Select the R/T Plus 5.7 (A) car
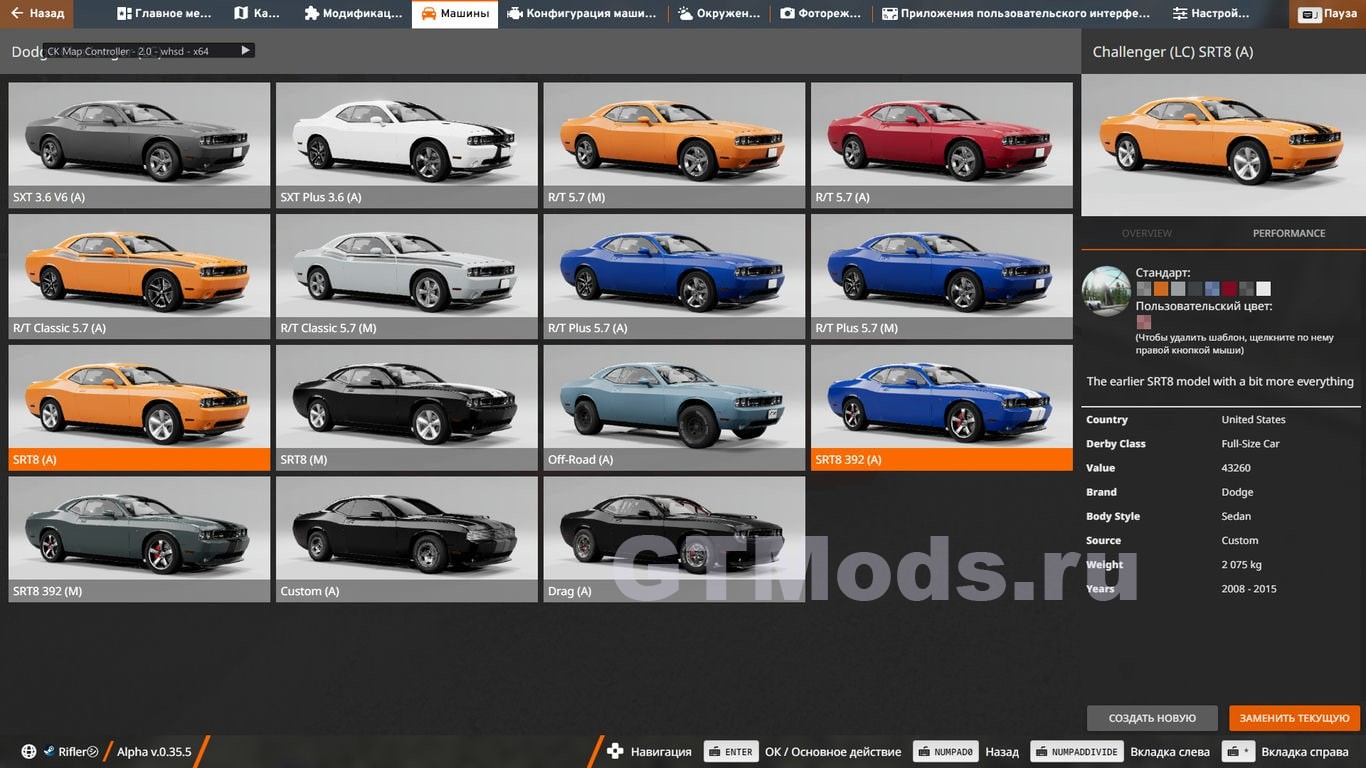 pos(674,277)
